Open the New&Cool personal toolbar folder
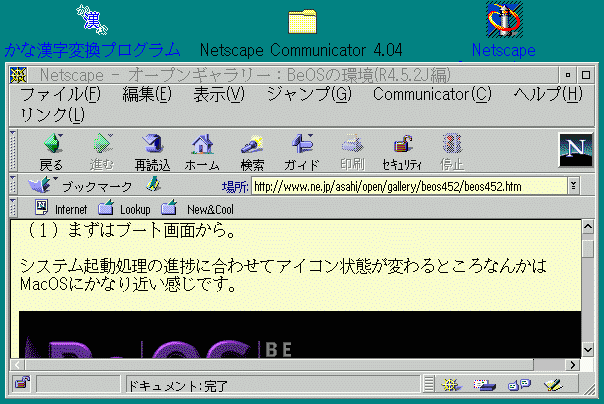604x404 pixels. click(197, 209)
